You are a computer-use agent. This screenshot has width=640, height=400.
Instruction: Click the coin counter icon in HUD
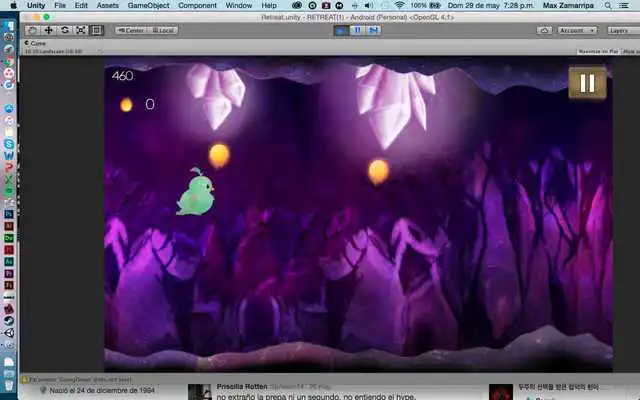click(126, 105)
